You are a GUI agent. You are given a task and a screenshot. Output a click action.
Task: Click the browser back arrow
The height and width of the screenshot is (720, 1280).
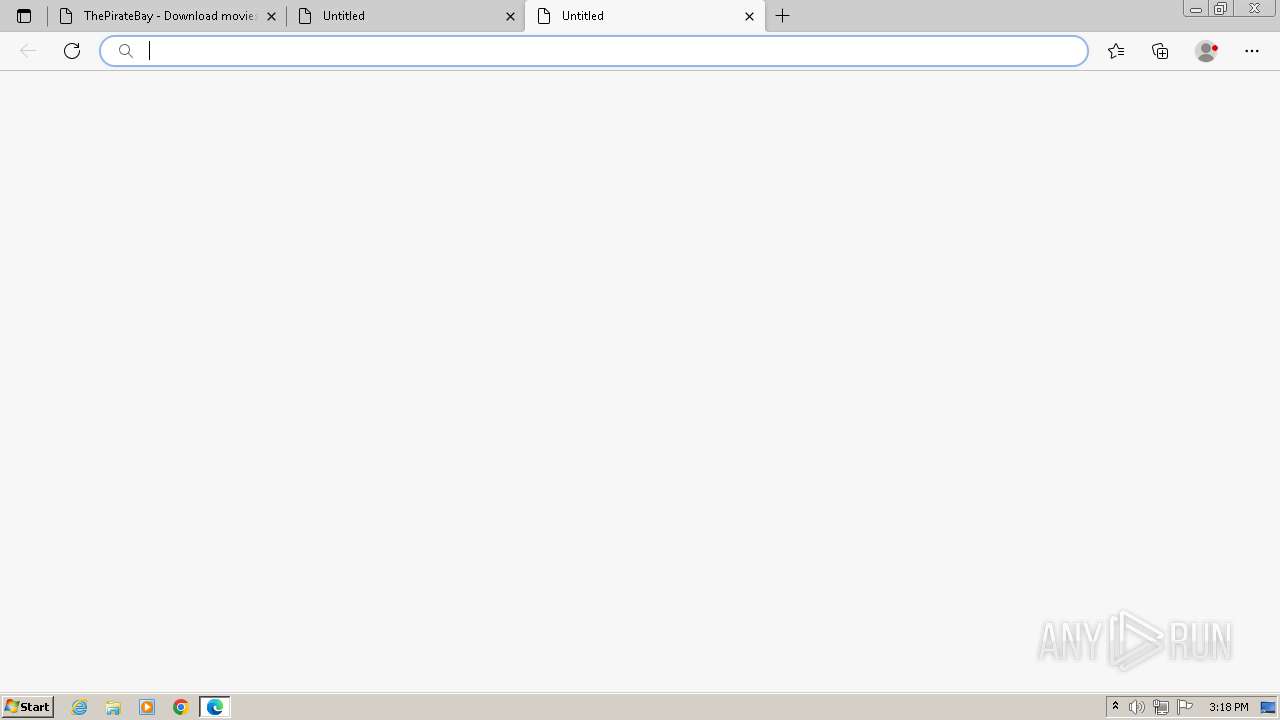[x=28, y=51]
